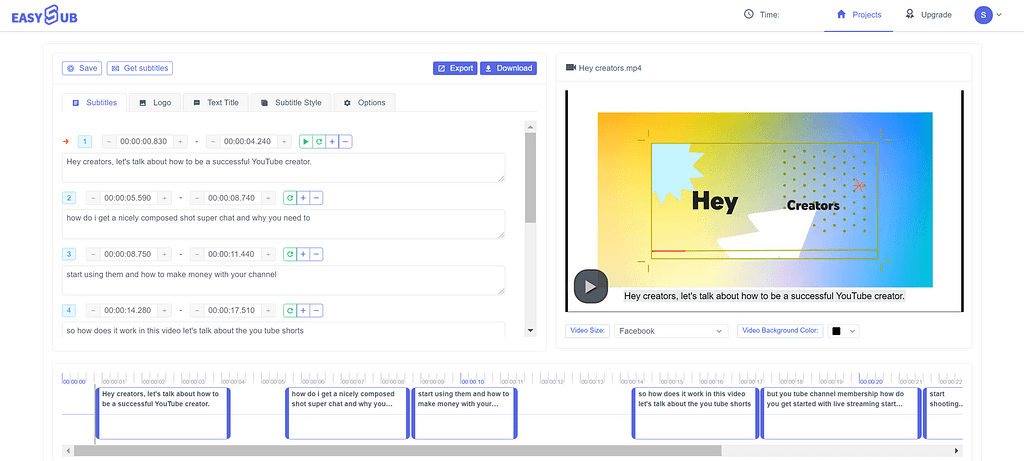Increase end time 00:00:08.740 of subtitle 2
1024x461 pixels.
[268, 198]
